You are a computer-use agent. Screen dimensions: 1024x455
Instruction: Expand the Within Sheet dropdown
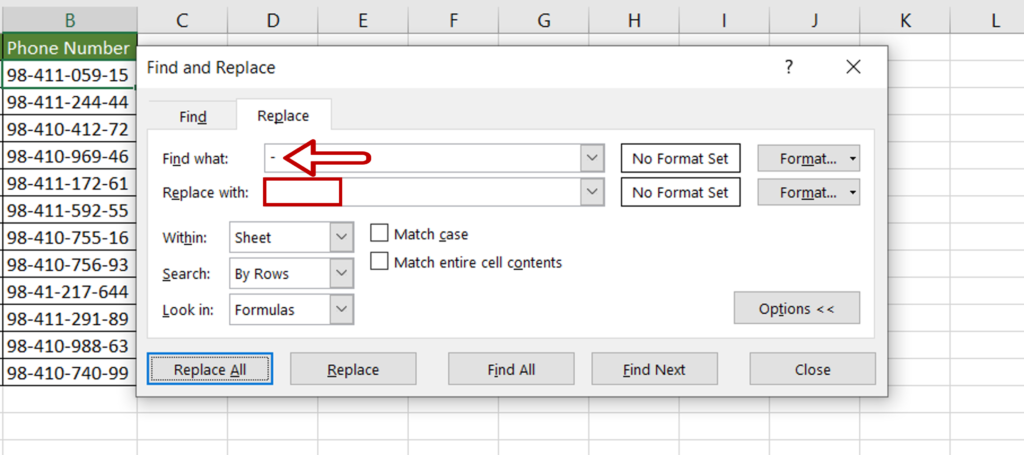click(x=342, y=237)
